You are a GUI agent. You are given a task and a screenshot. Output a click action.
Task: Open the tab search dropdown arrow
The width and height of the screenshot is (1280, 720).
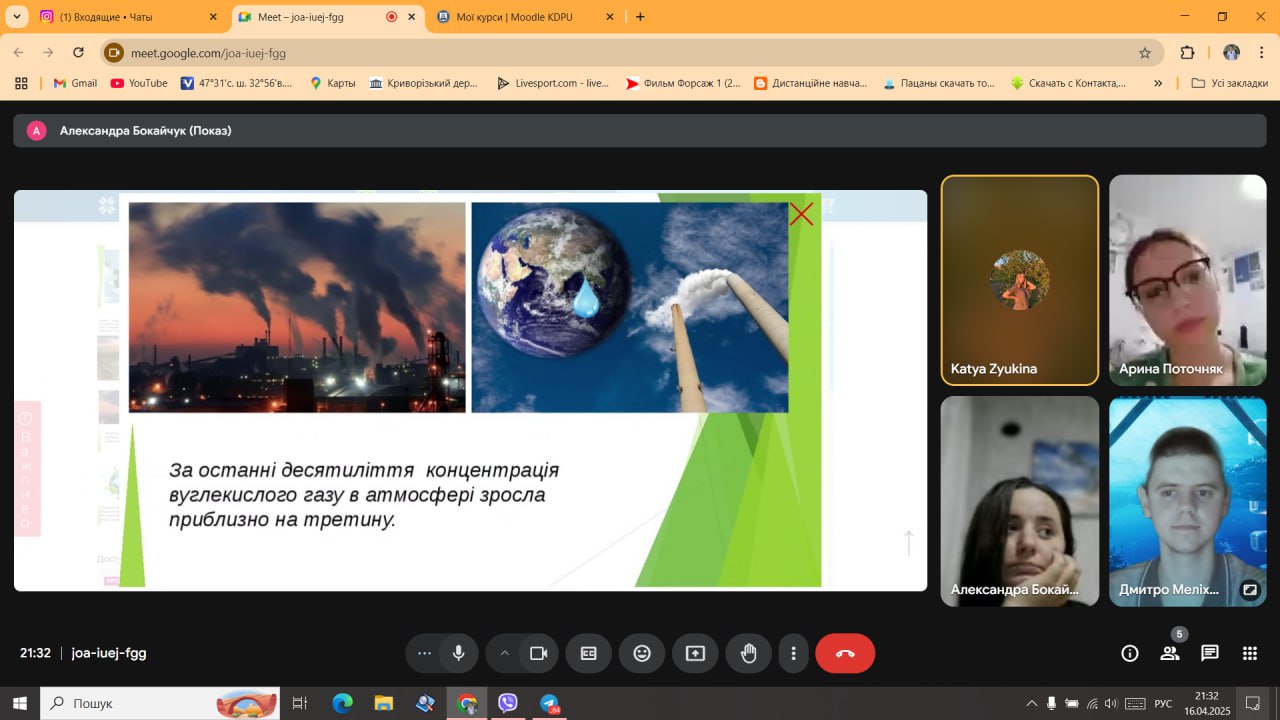coord(16,17)
